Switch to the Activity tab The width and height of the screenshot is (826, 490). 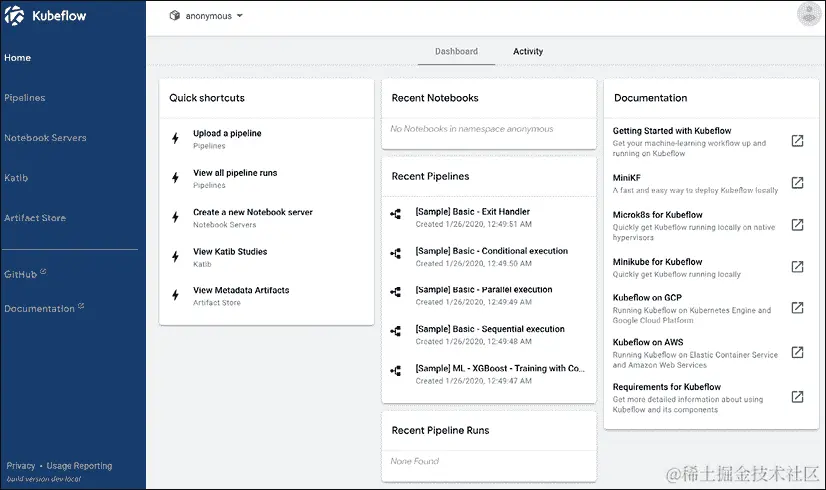click(x=528, y=51)
